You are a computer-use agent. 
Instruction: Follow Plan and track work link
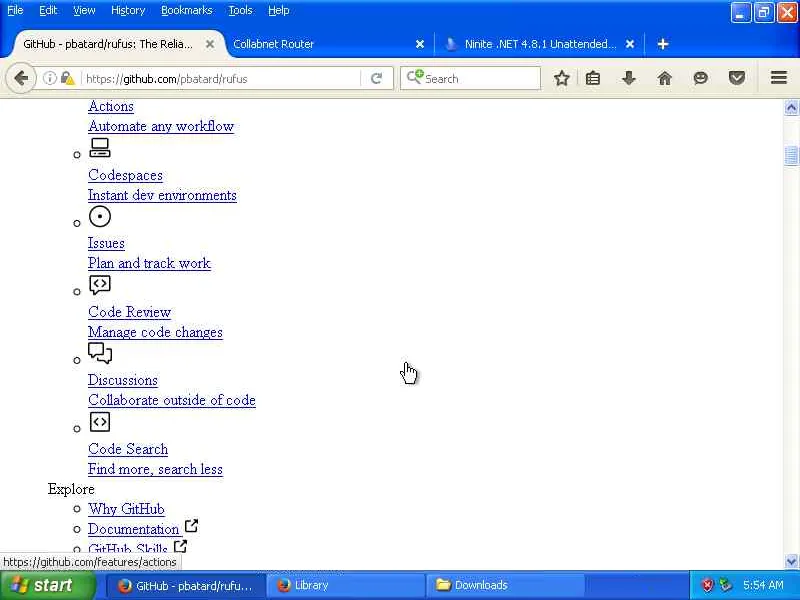click(149, 263)
